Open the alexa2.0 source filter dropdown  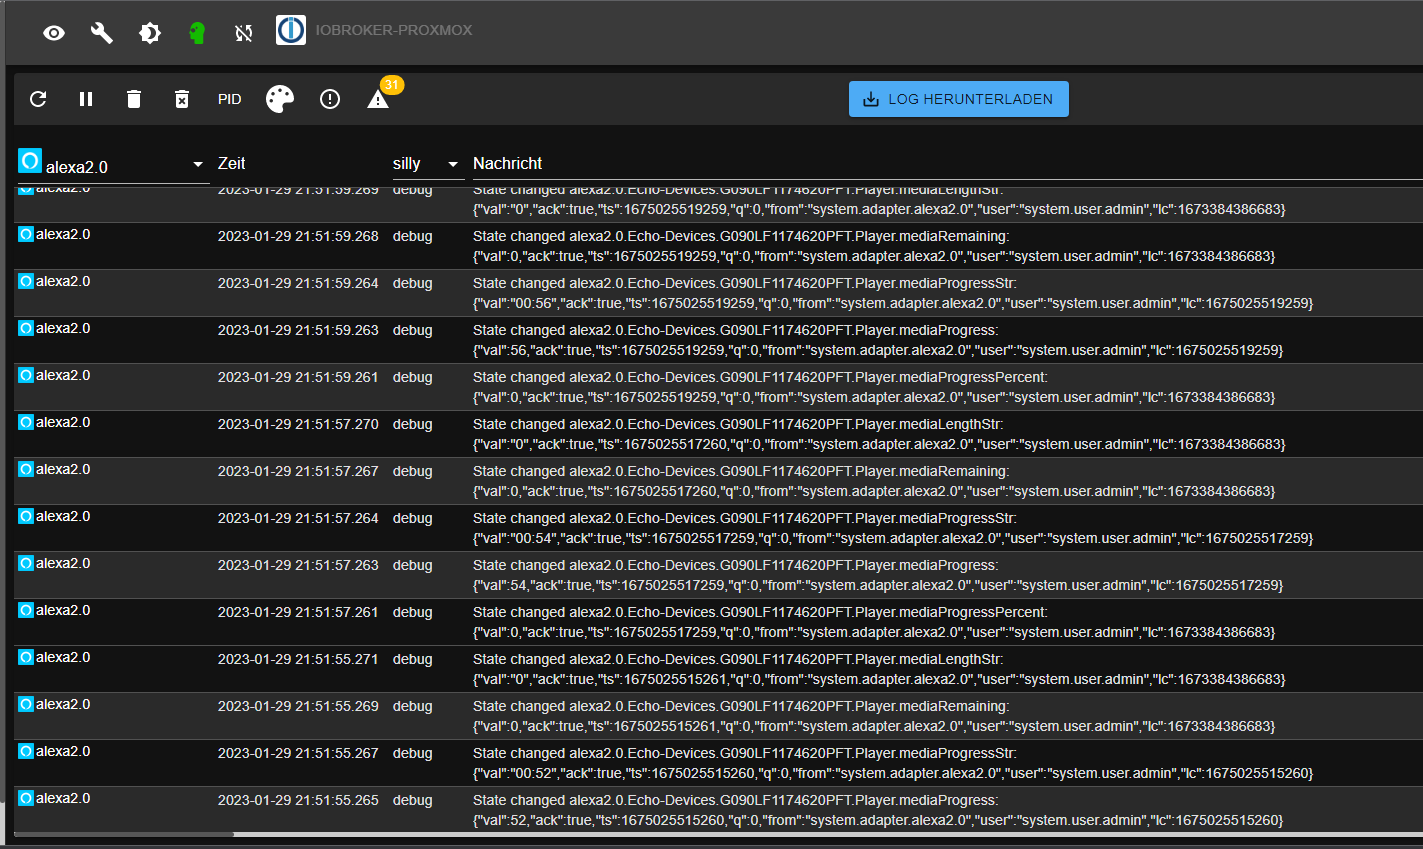(x=113, y=165)
